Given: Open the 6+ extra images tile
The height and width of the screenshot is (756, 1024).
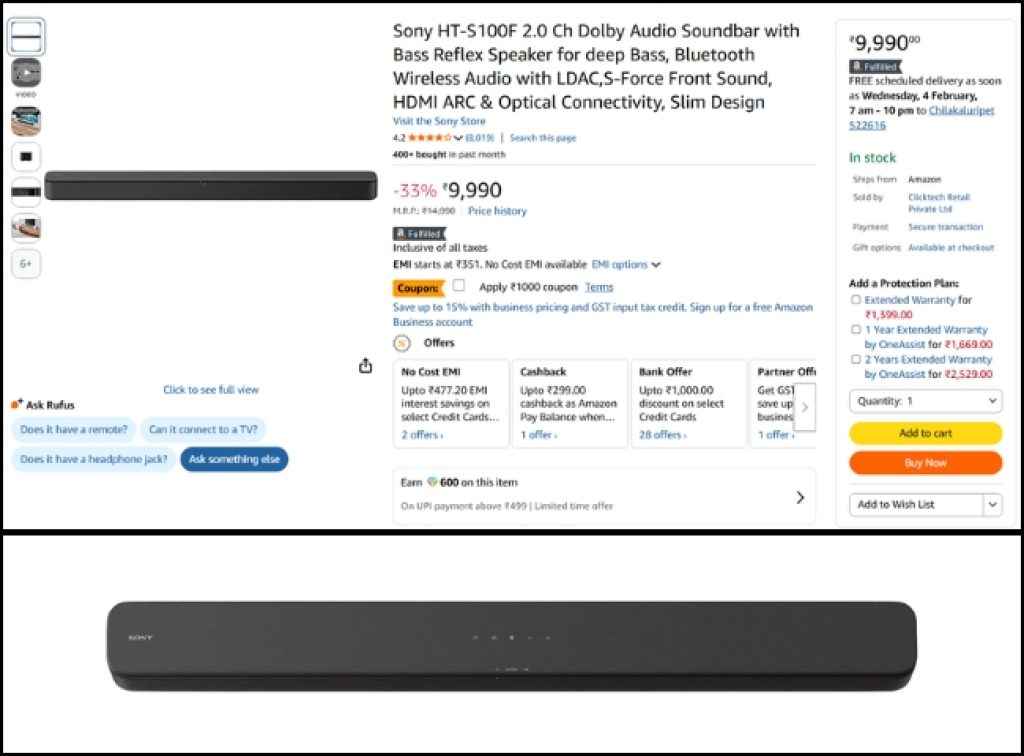Looking at the screenshot, I should 25,264.
